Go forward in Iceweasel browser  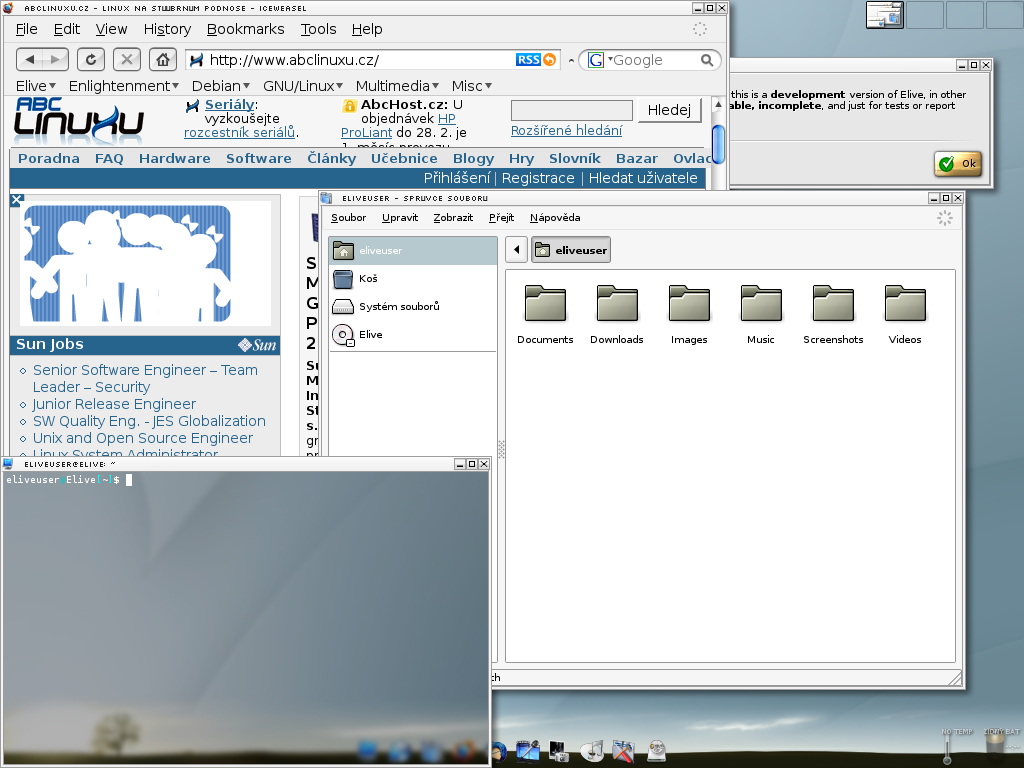pyautogui.click(x=56, y=60)
